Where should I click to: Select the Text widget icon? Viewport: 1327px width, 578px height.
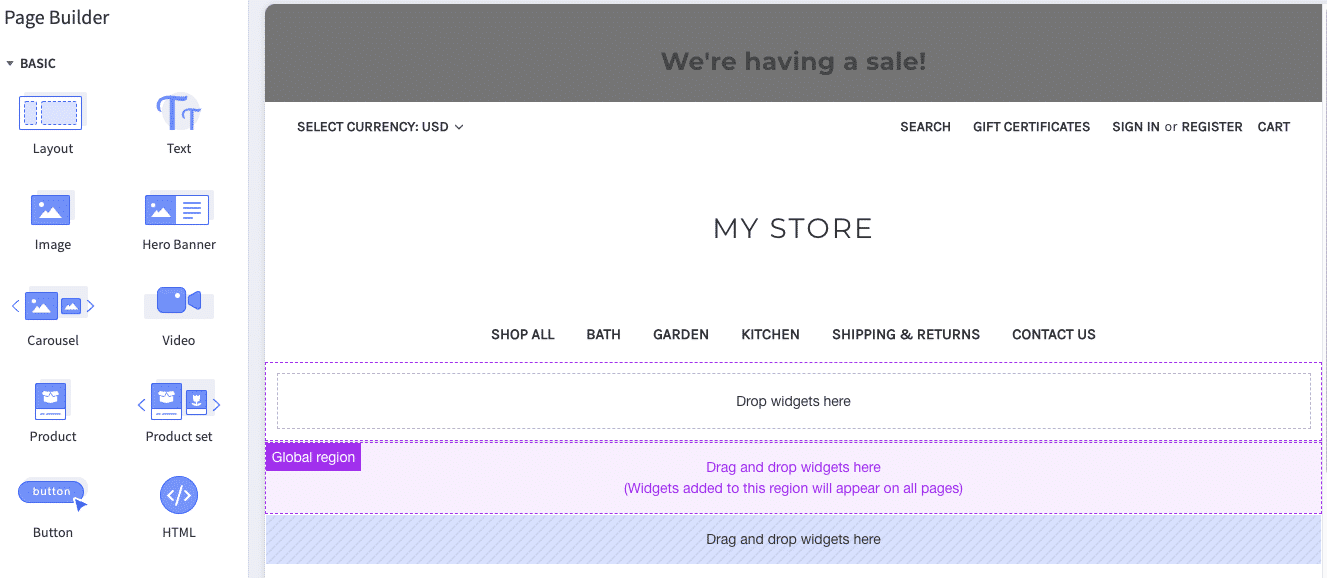pos(178,112)
